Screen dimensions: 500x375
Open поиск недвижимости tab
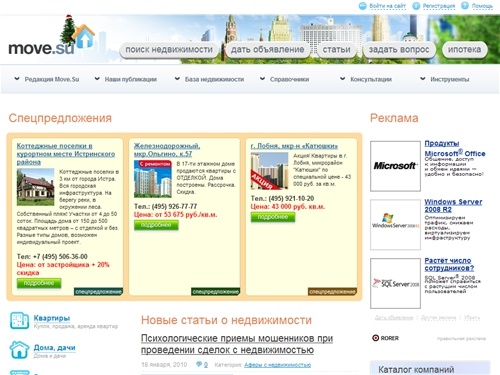point(169,50)
